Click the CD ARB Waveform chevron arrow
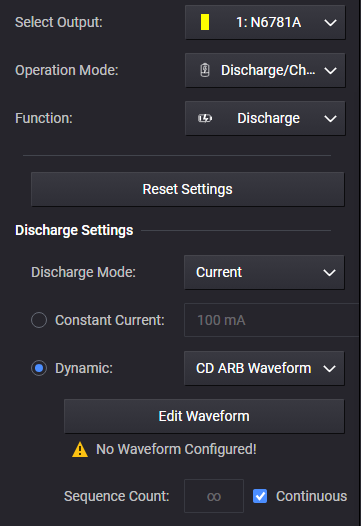Screen dimensions: 361x526 (x=329, y=368)
